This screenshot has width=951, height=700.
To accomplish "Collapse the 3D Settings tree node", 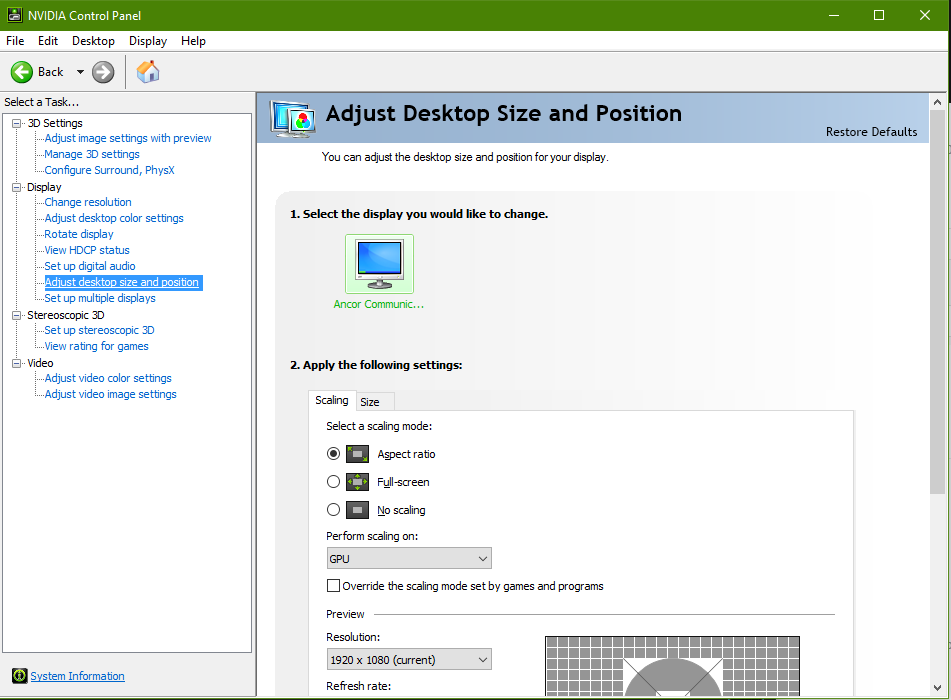I will pos(17,123).
